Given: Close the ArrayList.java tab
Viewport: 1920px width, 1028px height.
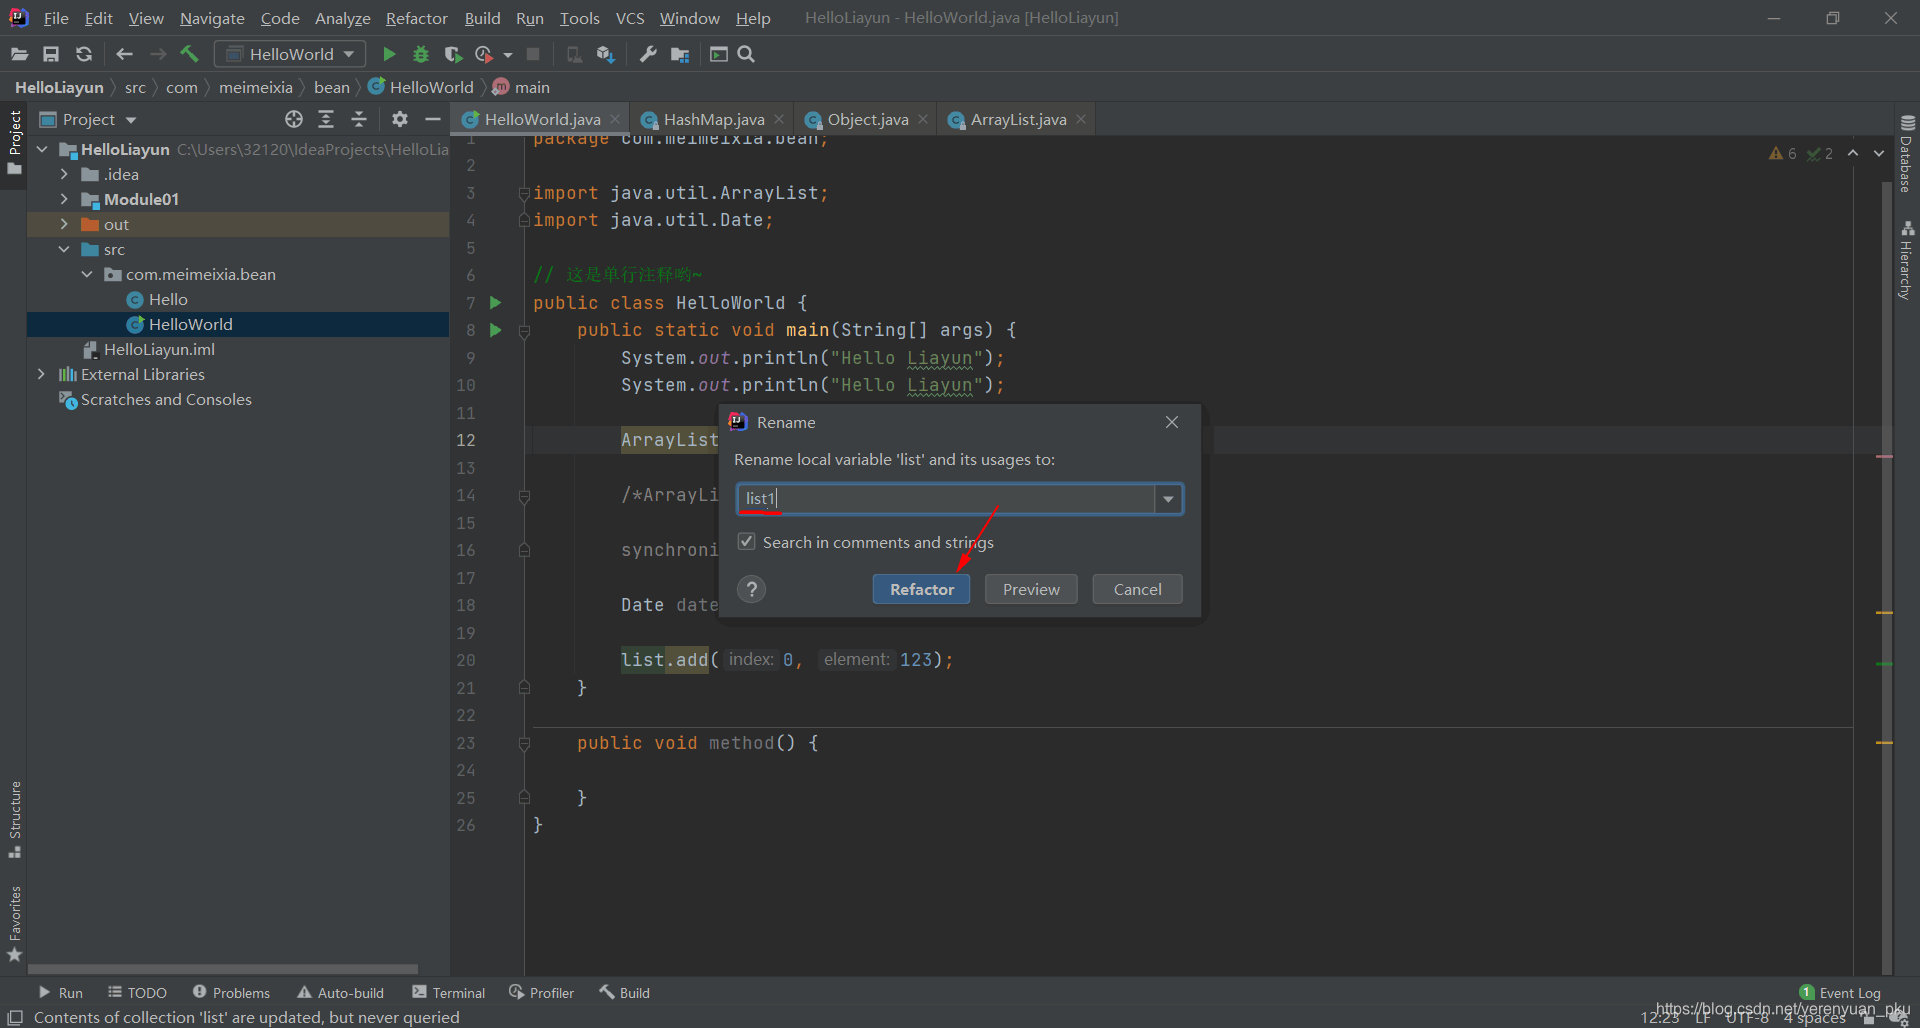Looking at the screenshot, I should 1081,119.
